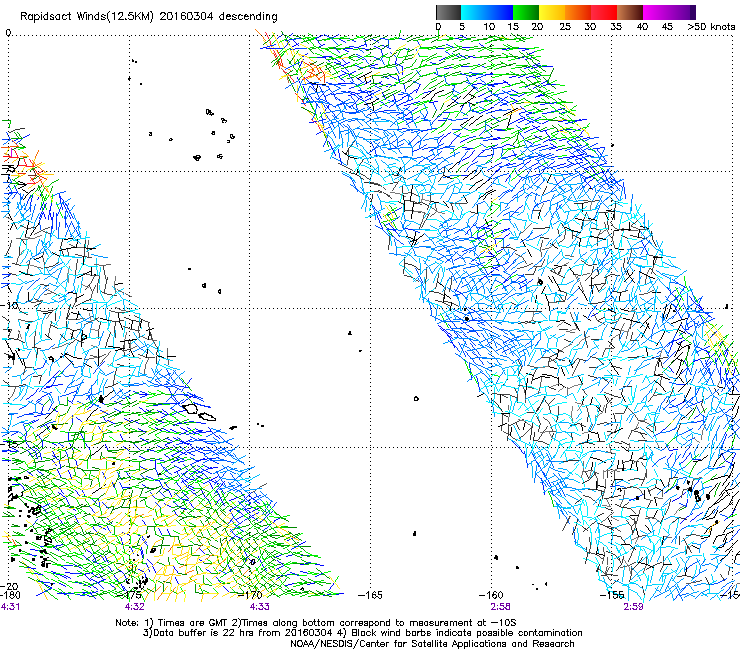Click the '4:33' purple time label
Screen dimensions: 740x650
pos(260,607)
